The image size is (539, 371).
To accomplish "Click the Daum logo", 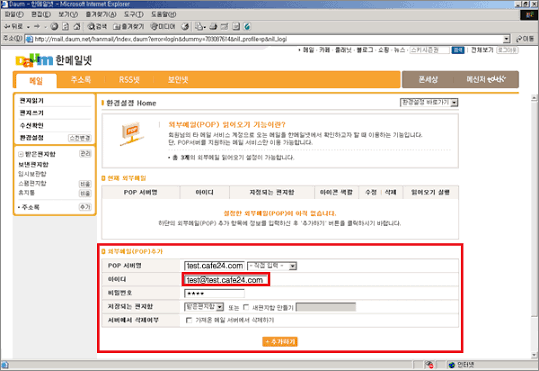I will (x=34, y=61).
